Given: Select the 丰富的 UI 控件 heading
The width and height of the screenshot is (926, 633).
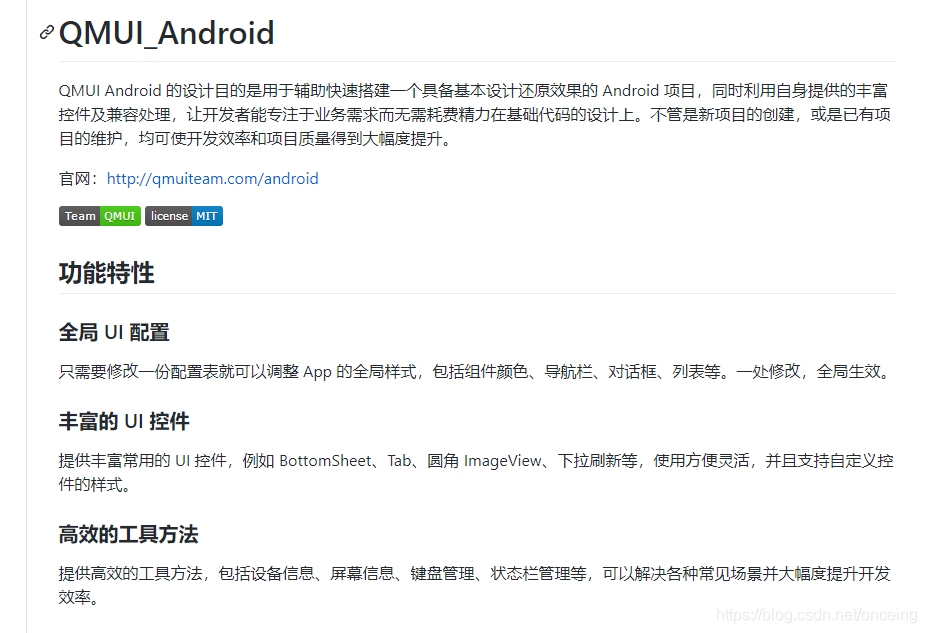Looking at the screenshot, I should point(122,421).
